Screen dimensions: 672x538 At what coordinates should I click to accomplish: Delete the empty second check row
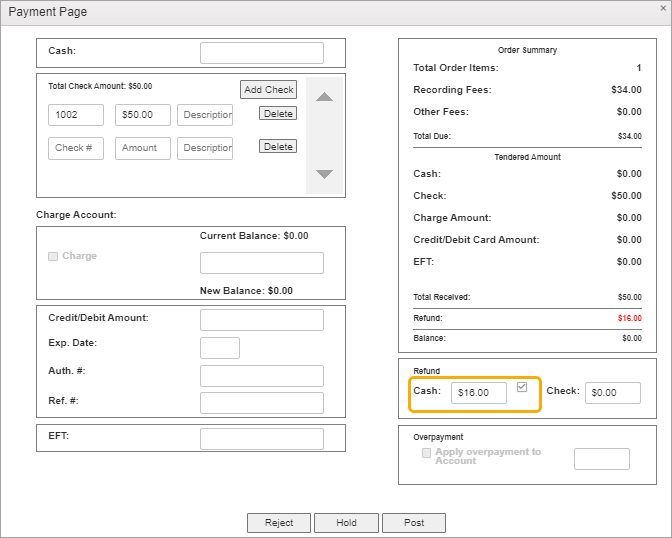pyautogui.click(x=278, y=147)
